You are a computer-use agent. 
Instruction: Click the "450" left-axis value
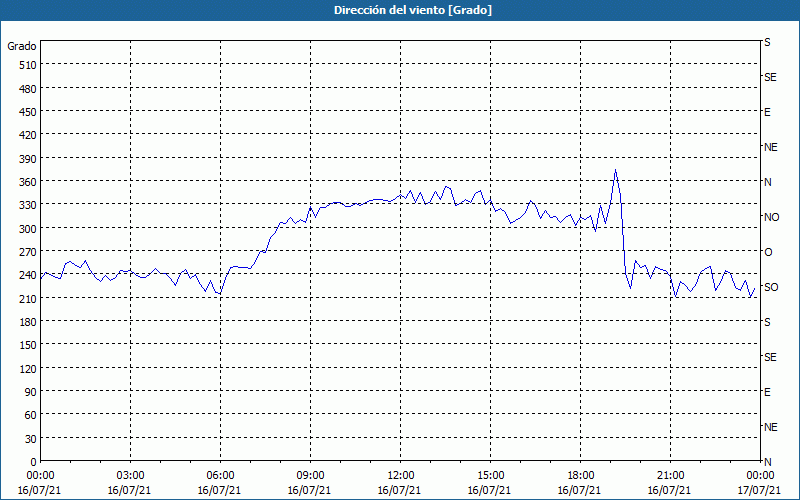click(28, 112)
